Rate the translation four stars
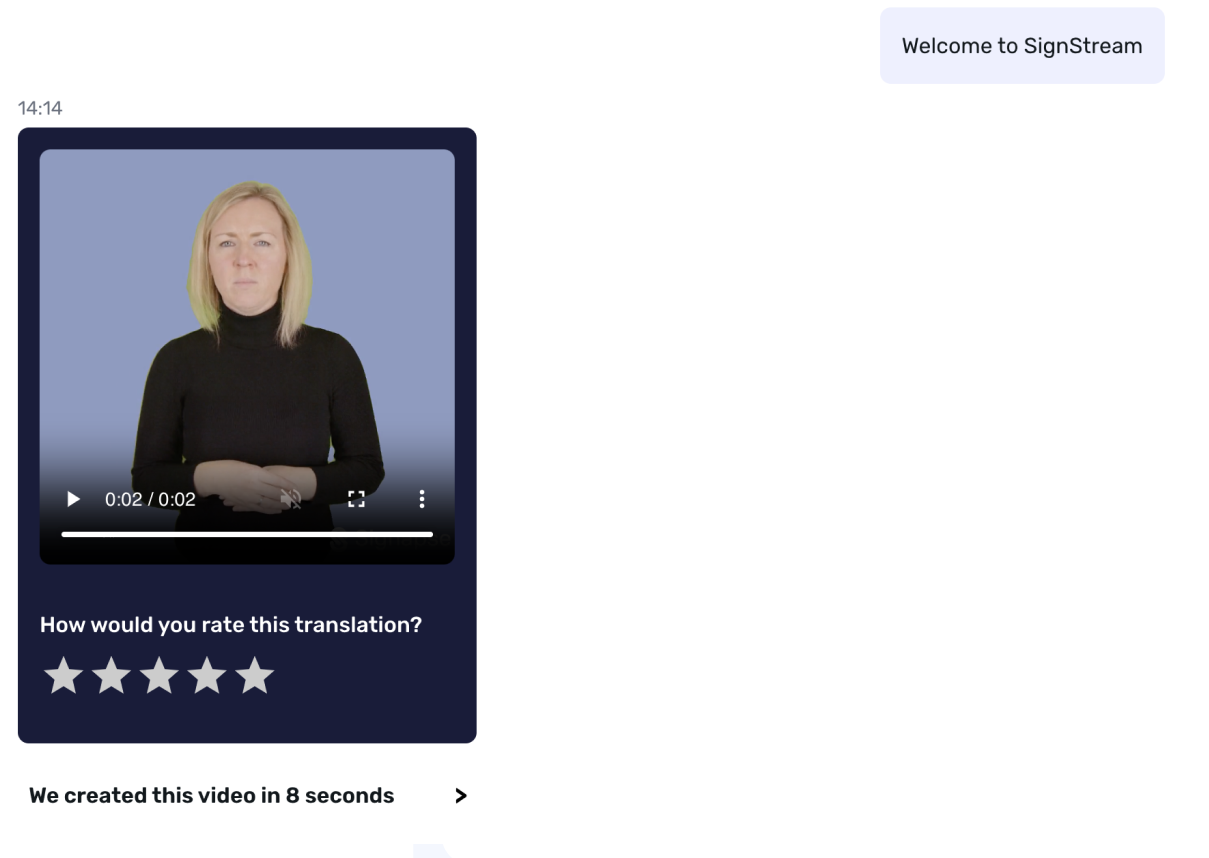 (x=207, y=676)
